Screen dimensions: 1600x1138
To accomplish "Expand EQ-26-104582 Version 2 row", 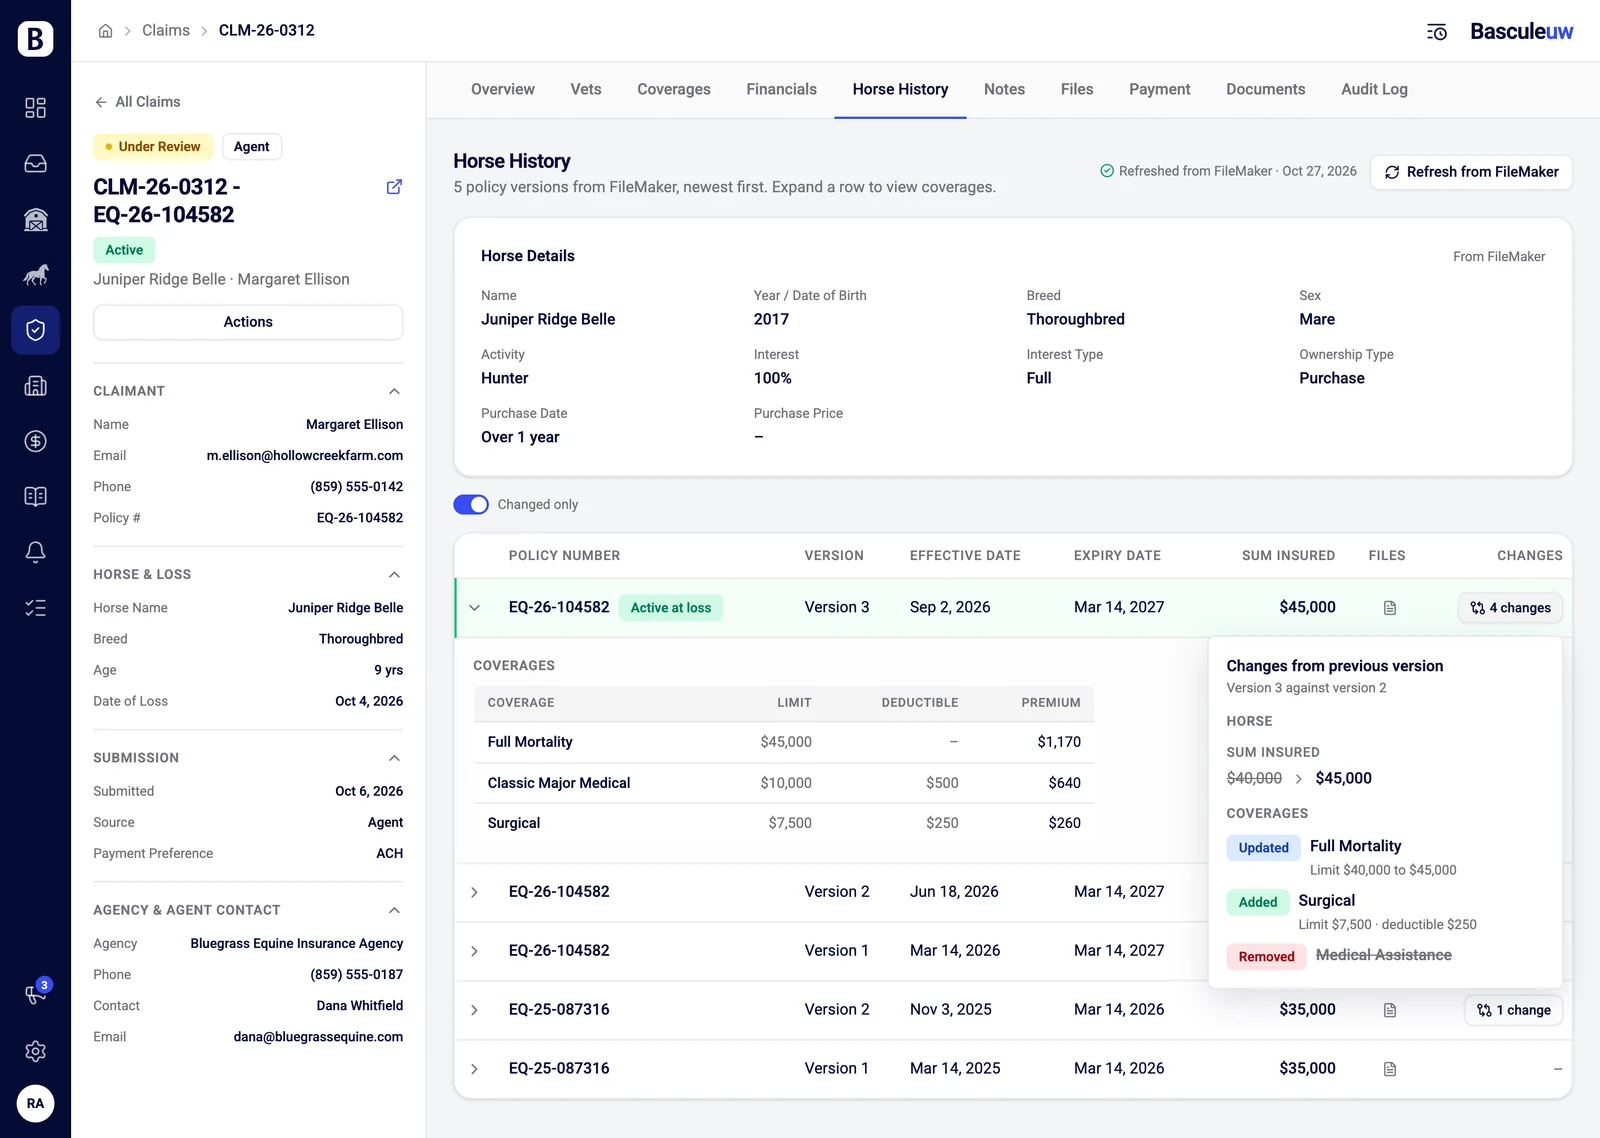I will click(x=474, y=892).
